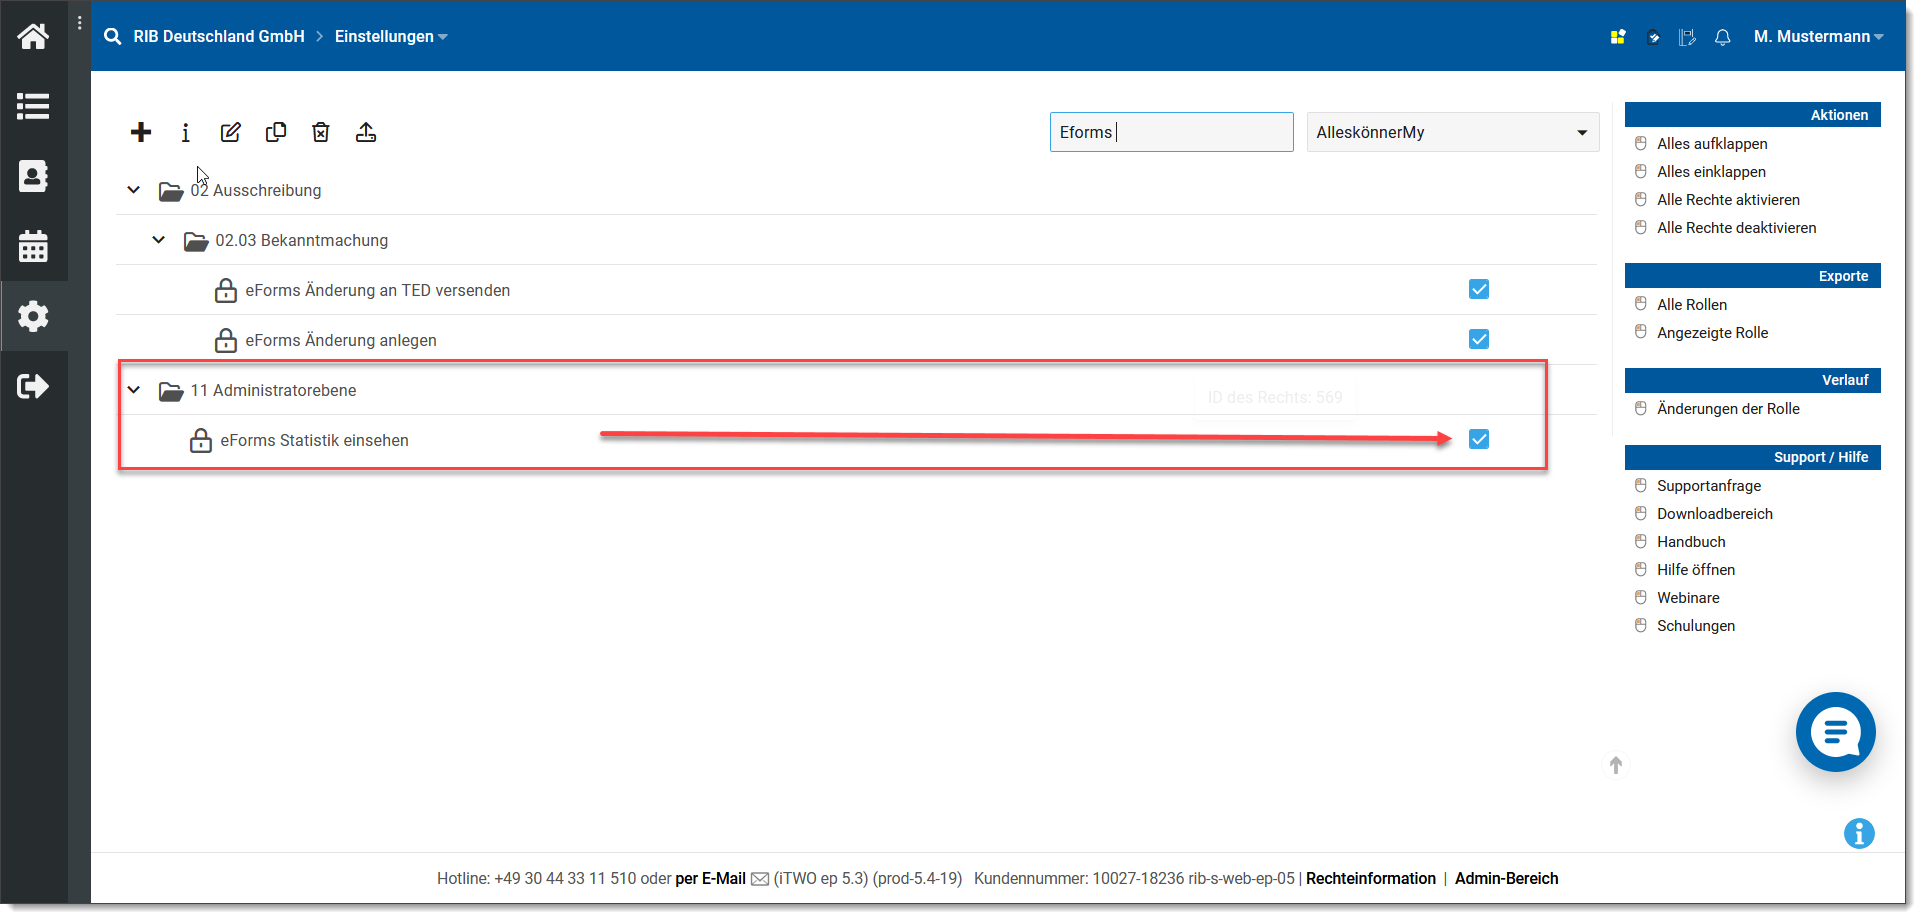Open the contacts sidebar icon
Image resolution: width=1921 pixels, height=919 pixels.
pyautogui.click(x=33, y=176)
